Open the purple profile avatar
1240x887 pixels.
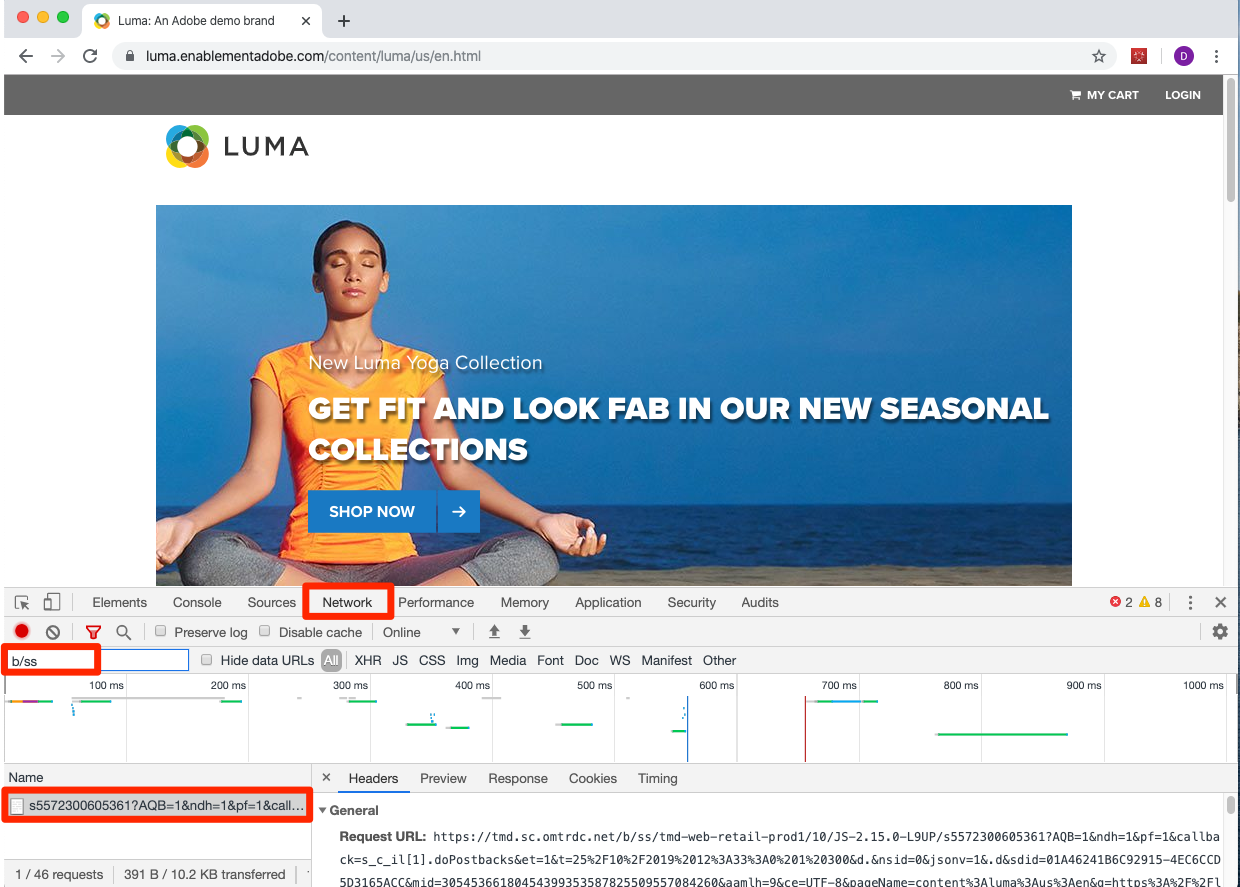[x=1184, y=56]
